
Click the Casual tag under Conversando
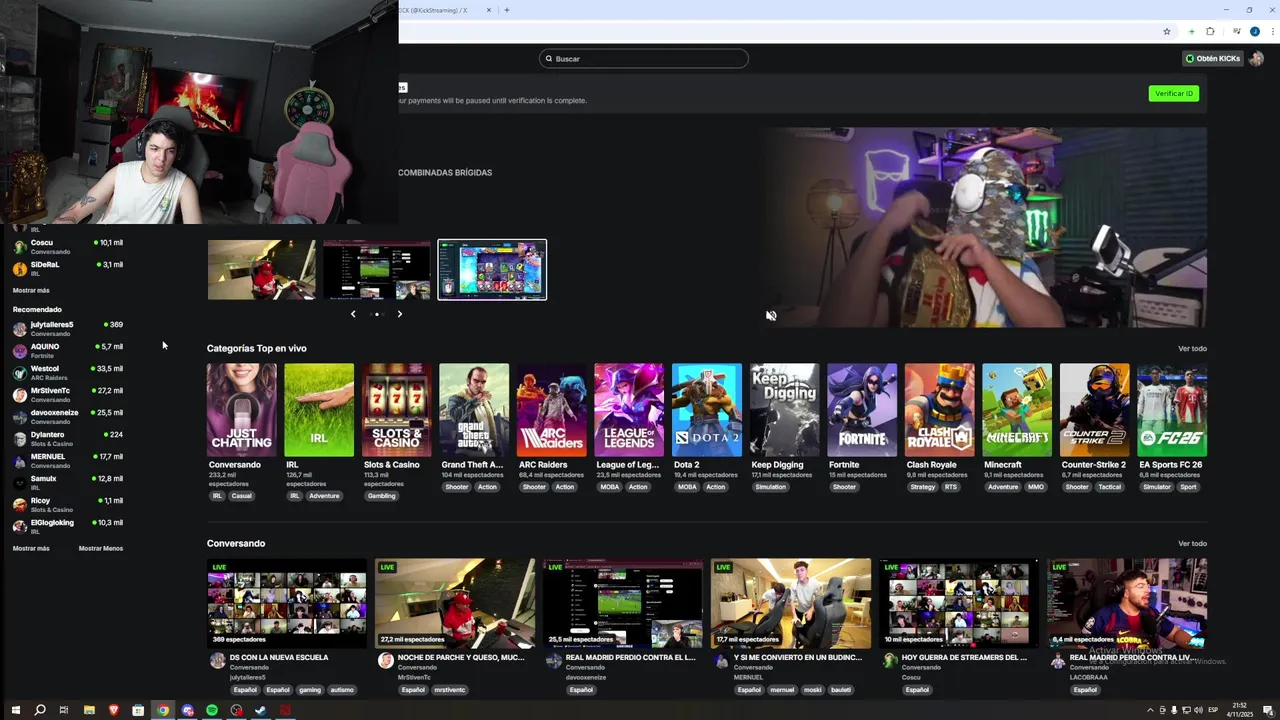point(242,496)
